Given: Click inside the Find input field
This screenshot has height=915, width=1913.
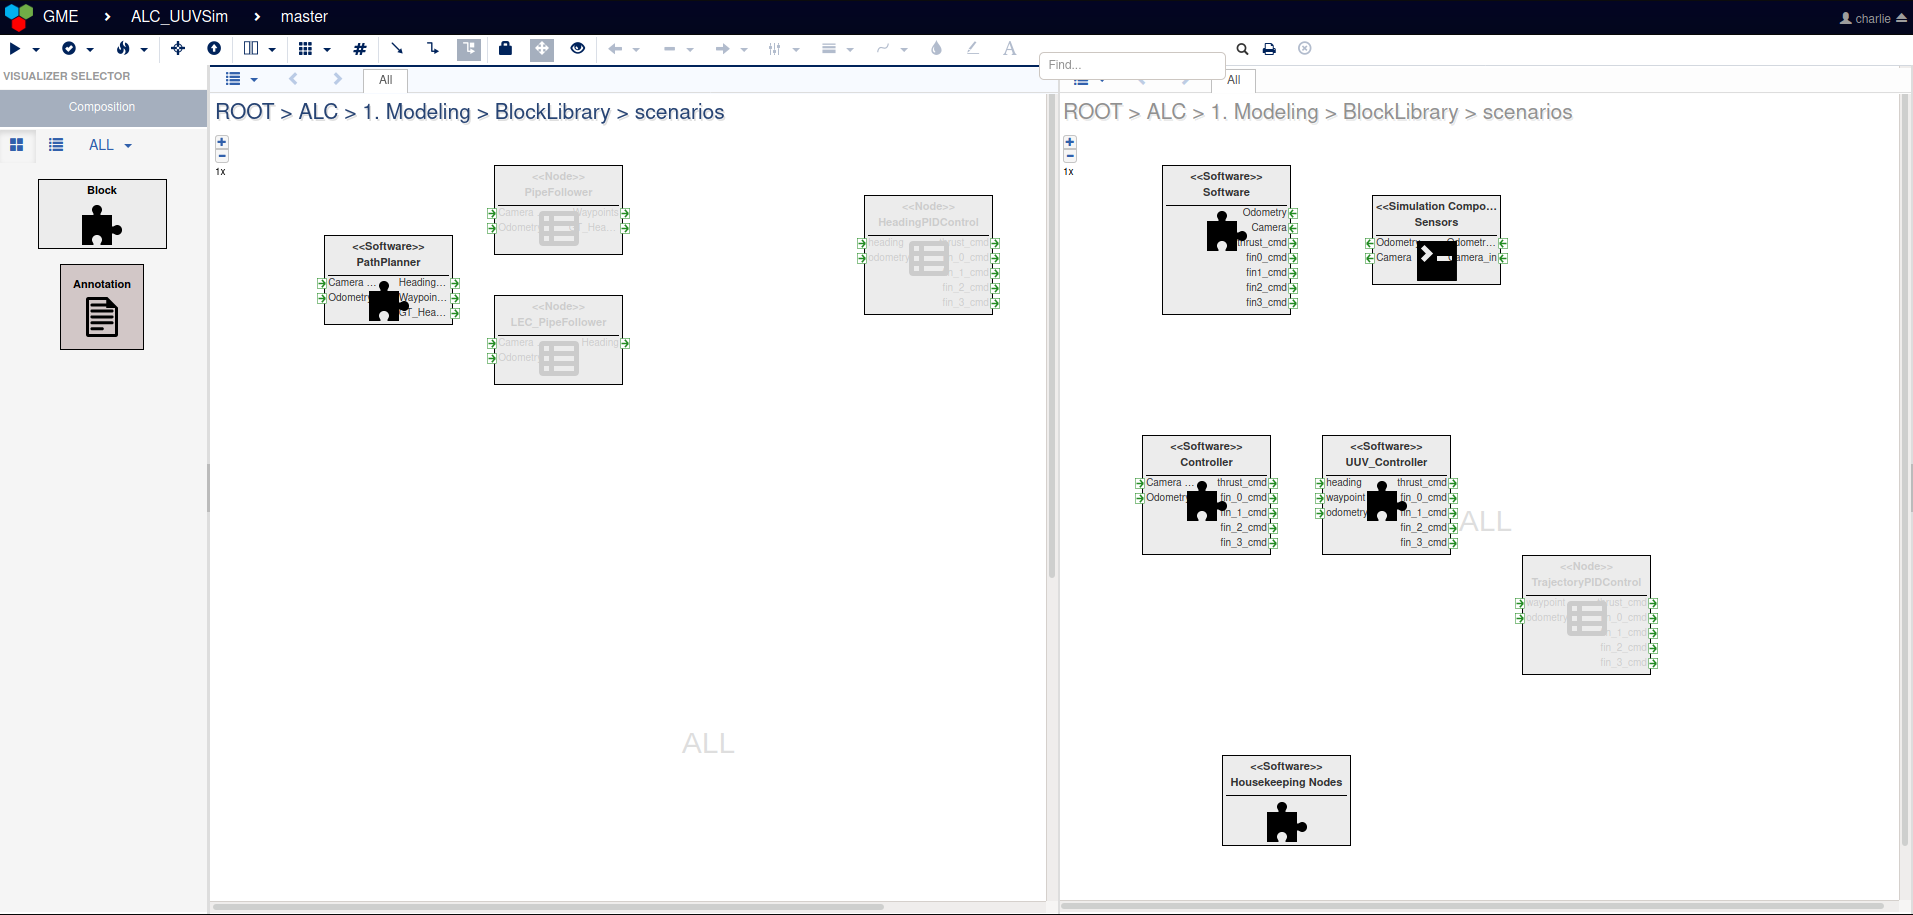Looking at the screenshot, I should [1131, 64].
